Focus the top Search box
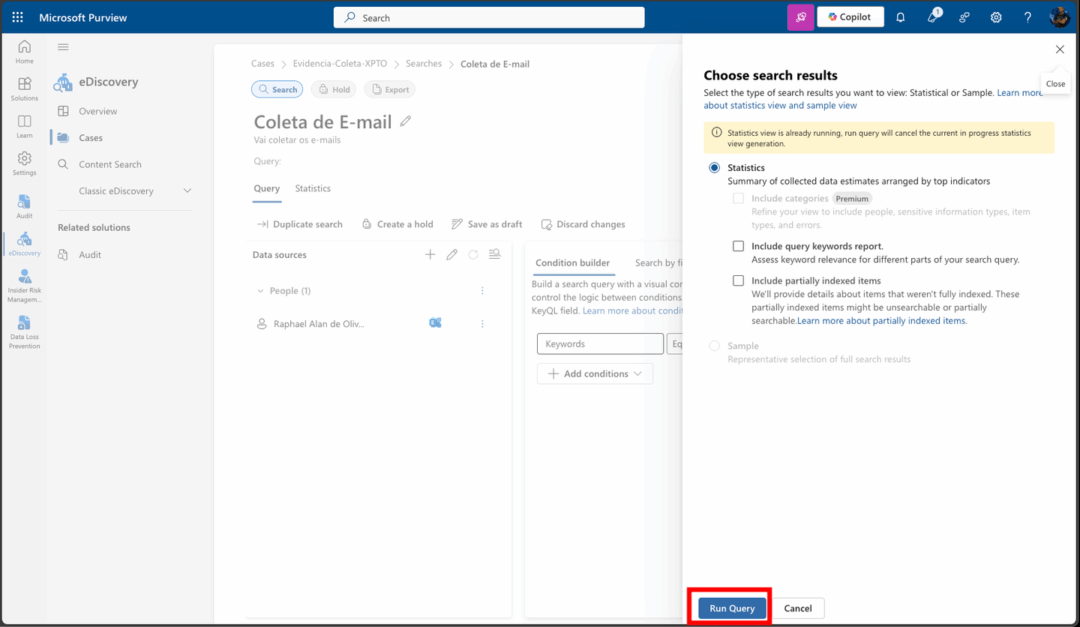The width and height of the screenshot is (1080, 627). [x=489, y=17]
